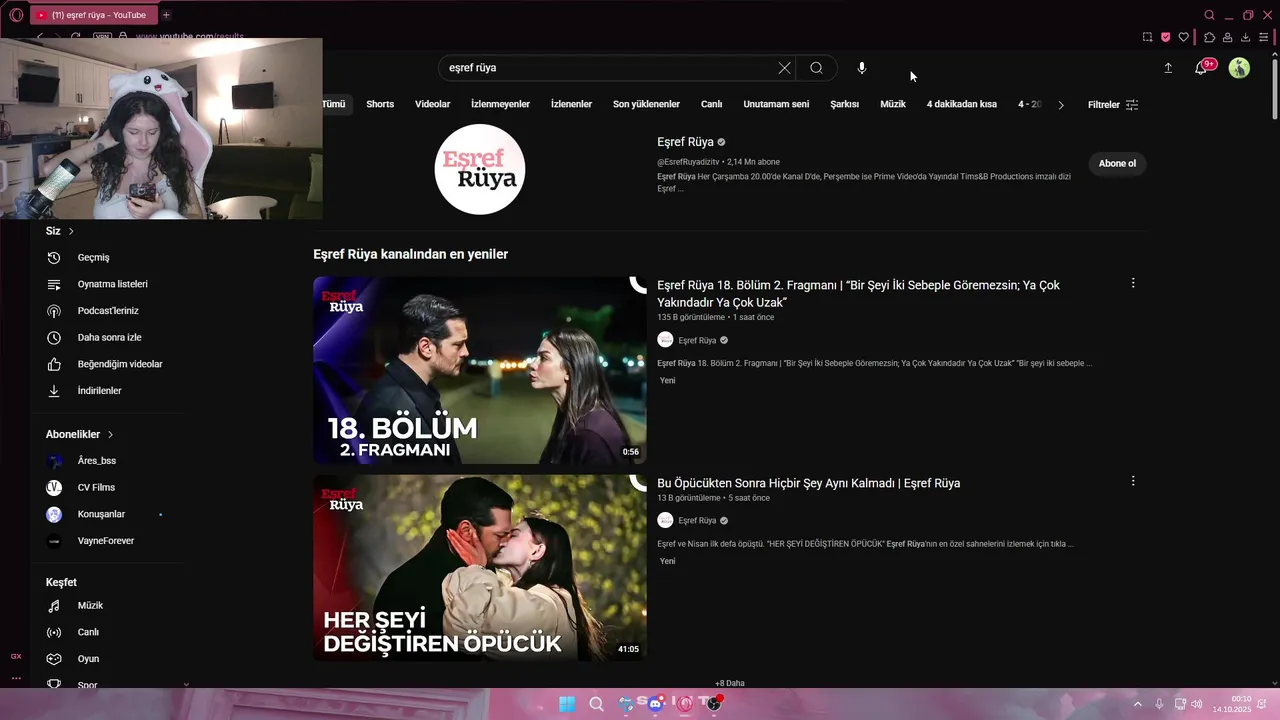Viewport: 1280px width, 720px height.
Task: Open the extensions cube icon
Action: pos(1209,37)
